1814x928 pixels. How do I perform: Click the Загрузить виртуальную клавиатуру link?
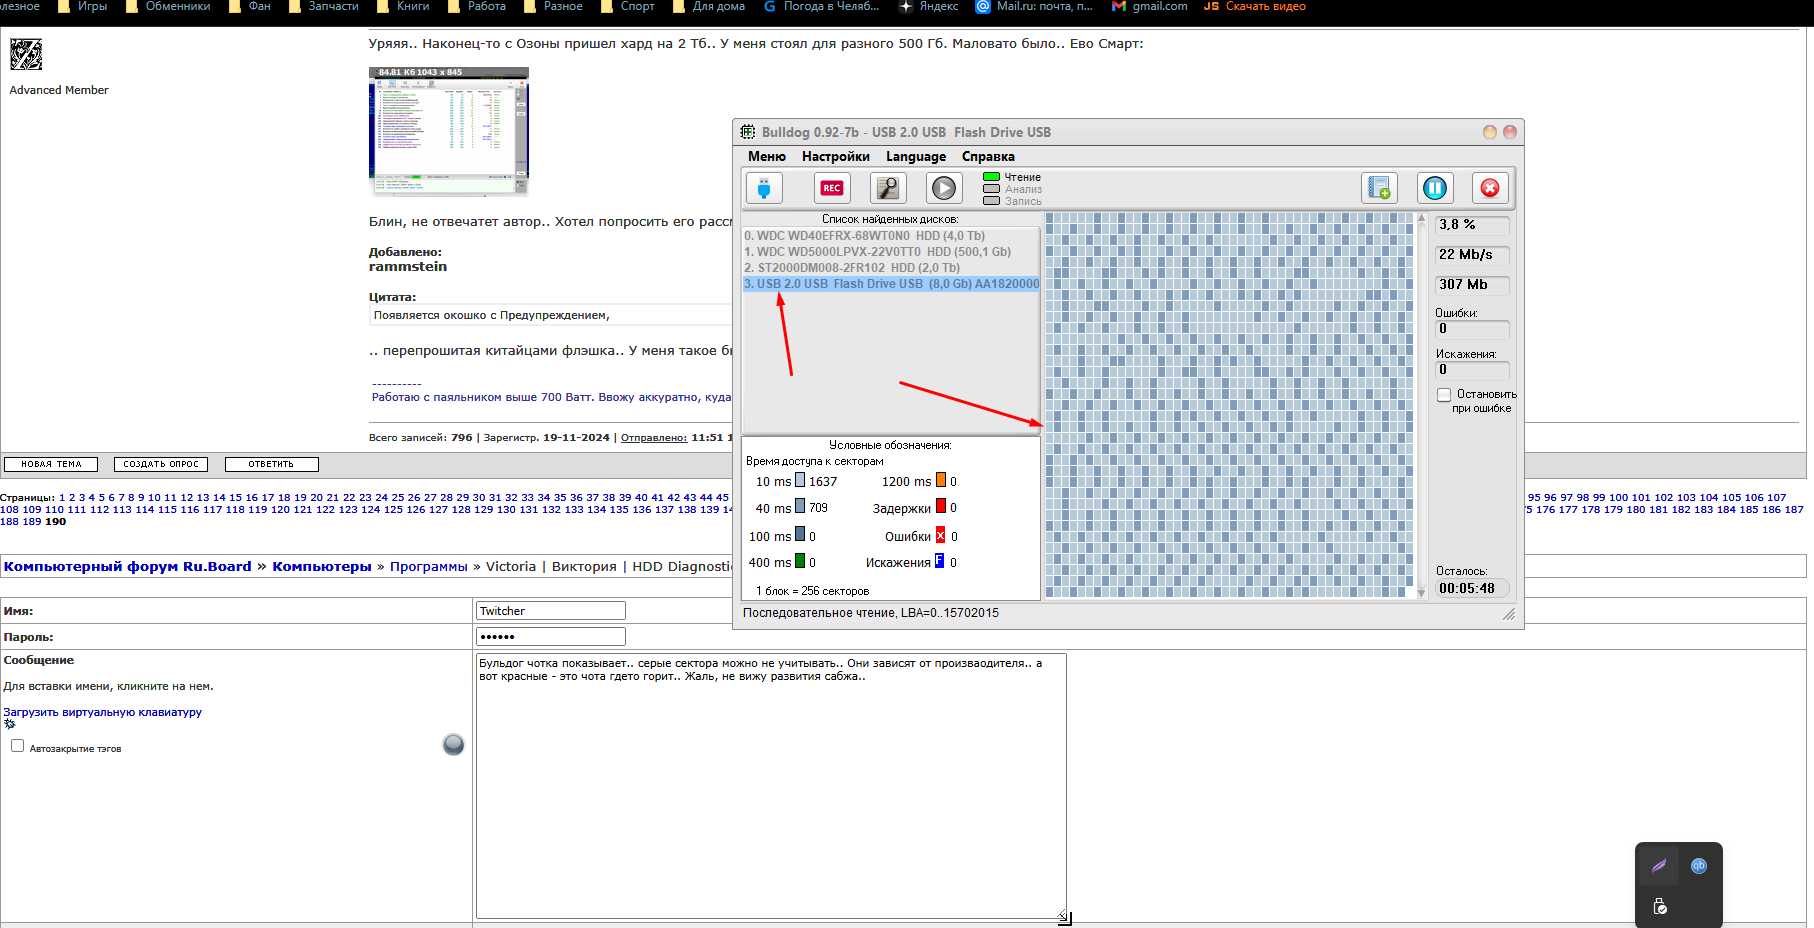[102, 712]
